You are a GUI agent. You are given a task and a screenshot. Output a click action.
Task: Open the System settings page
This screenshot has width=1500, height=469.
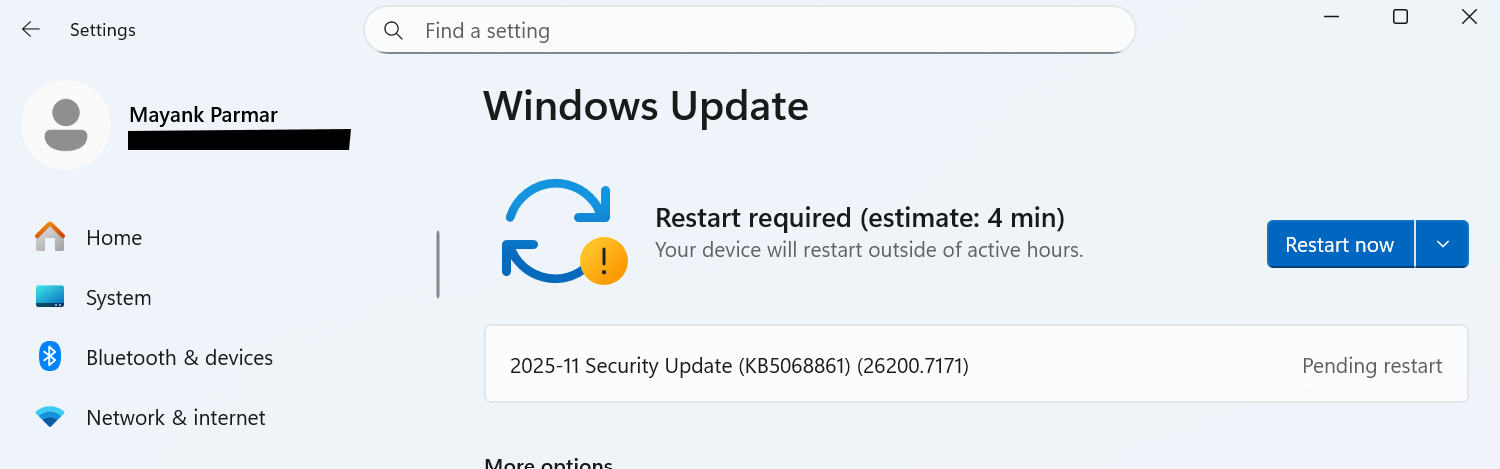click(x=118, y=298)
